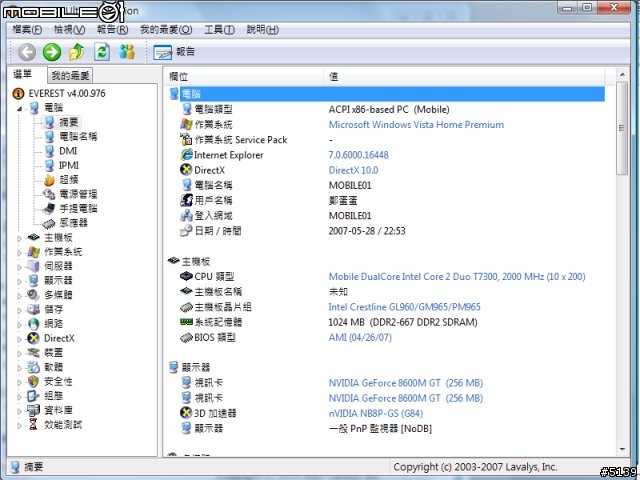
Task: Open the 我的最愛(O) menu
Action: coord(166,30)
